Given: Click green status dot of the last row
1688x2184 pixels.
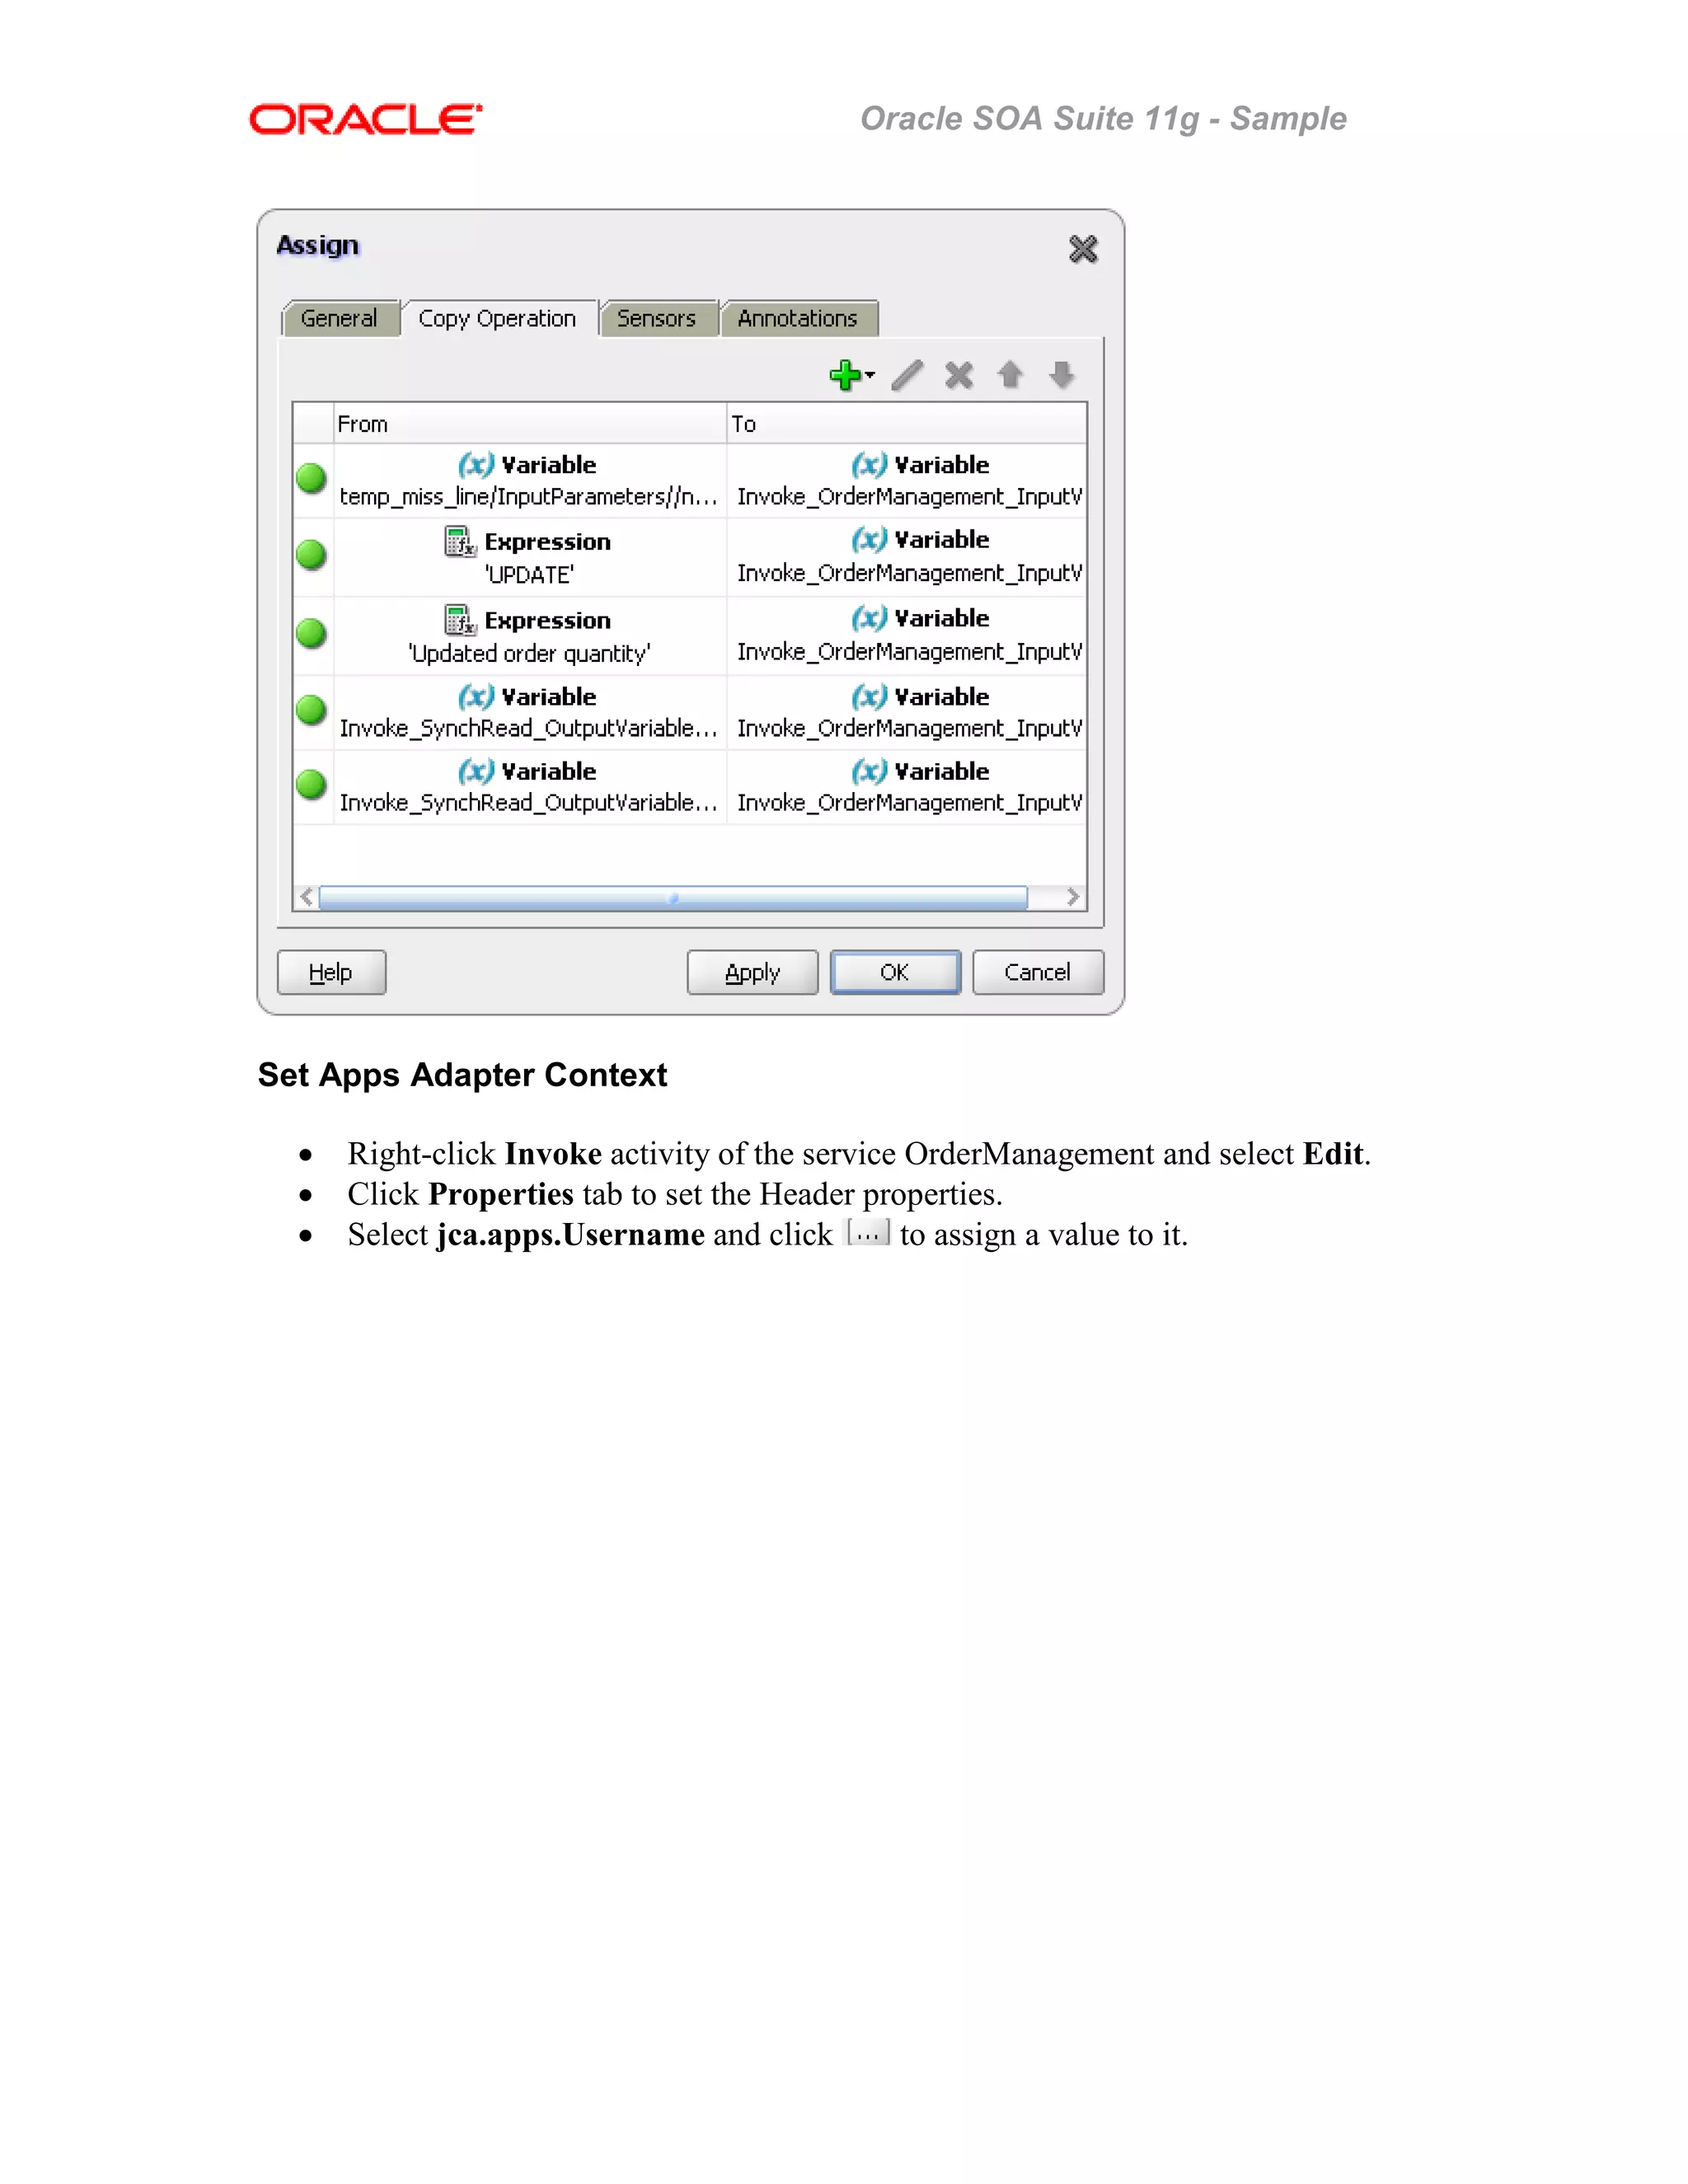Looking at the screenshot, I should click(x=311, y=785).
